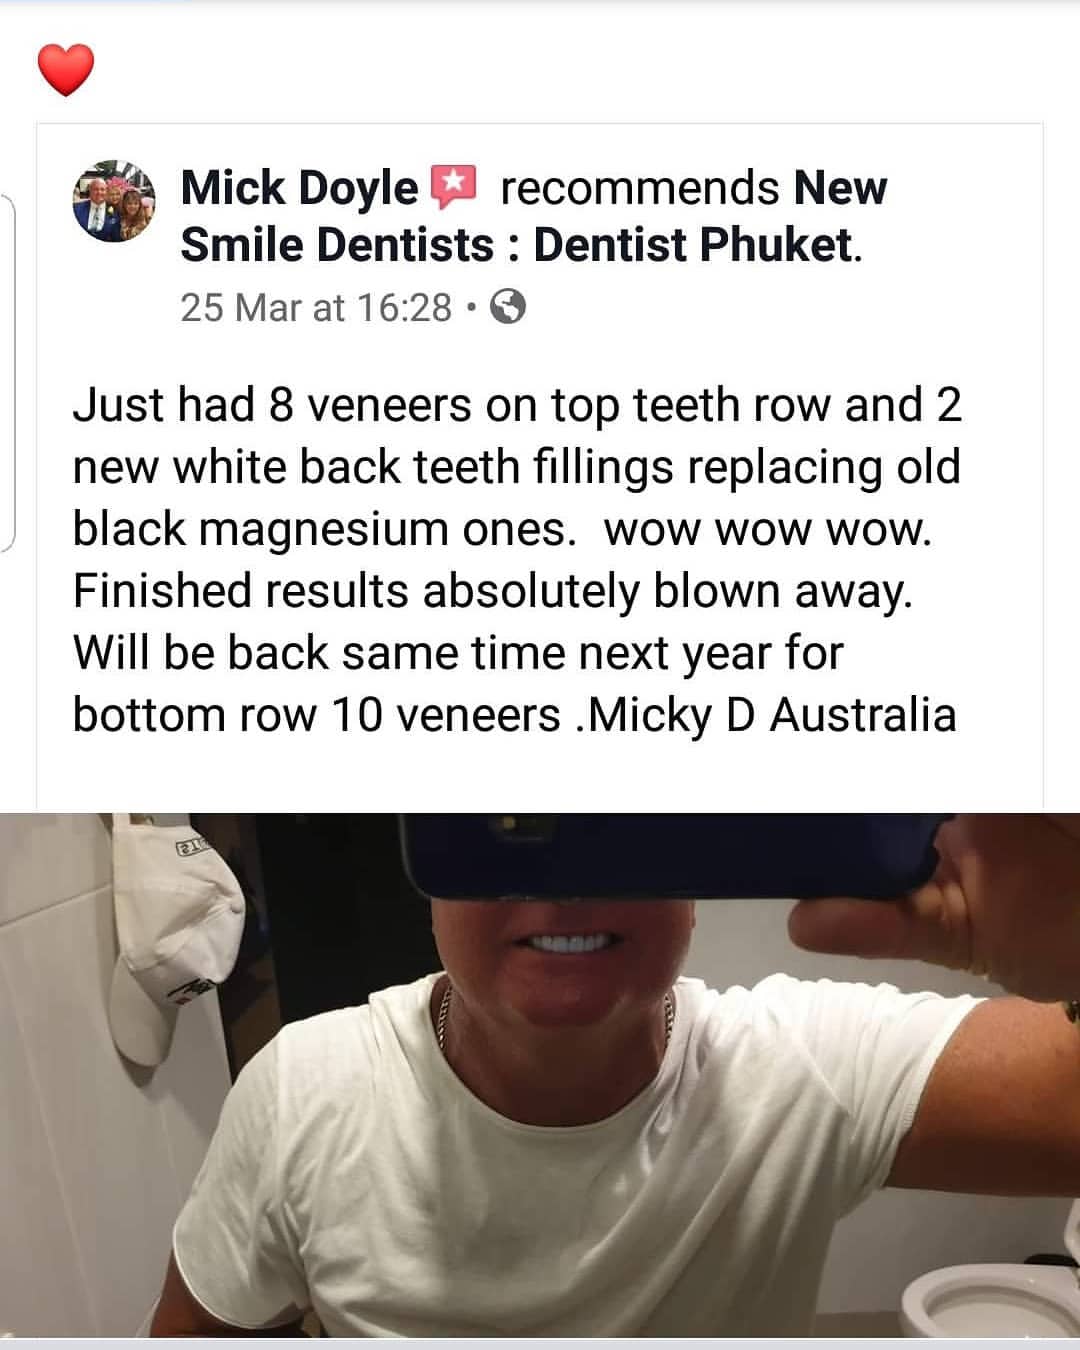
Task: Open the selfie photo attached to review
Action: coord(540,1075)
